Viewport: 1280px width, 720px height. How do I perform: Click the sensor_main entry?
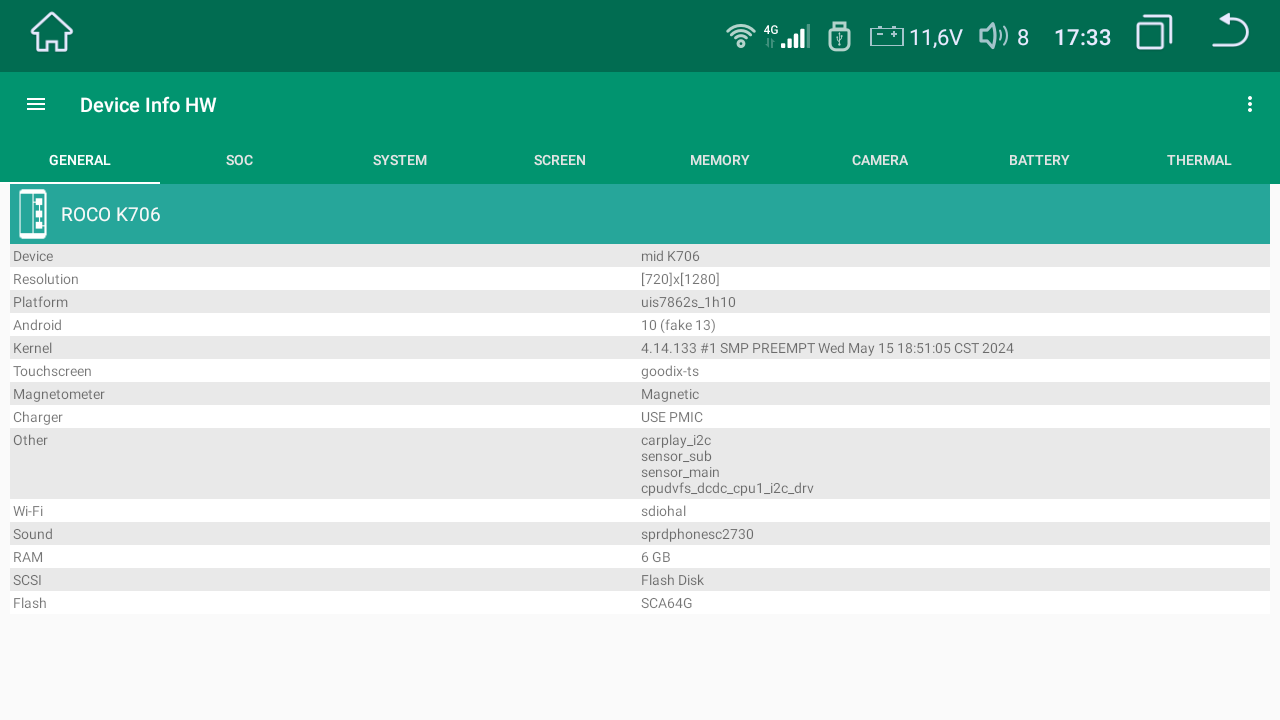[x=680, y=472]
